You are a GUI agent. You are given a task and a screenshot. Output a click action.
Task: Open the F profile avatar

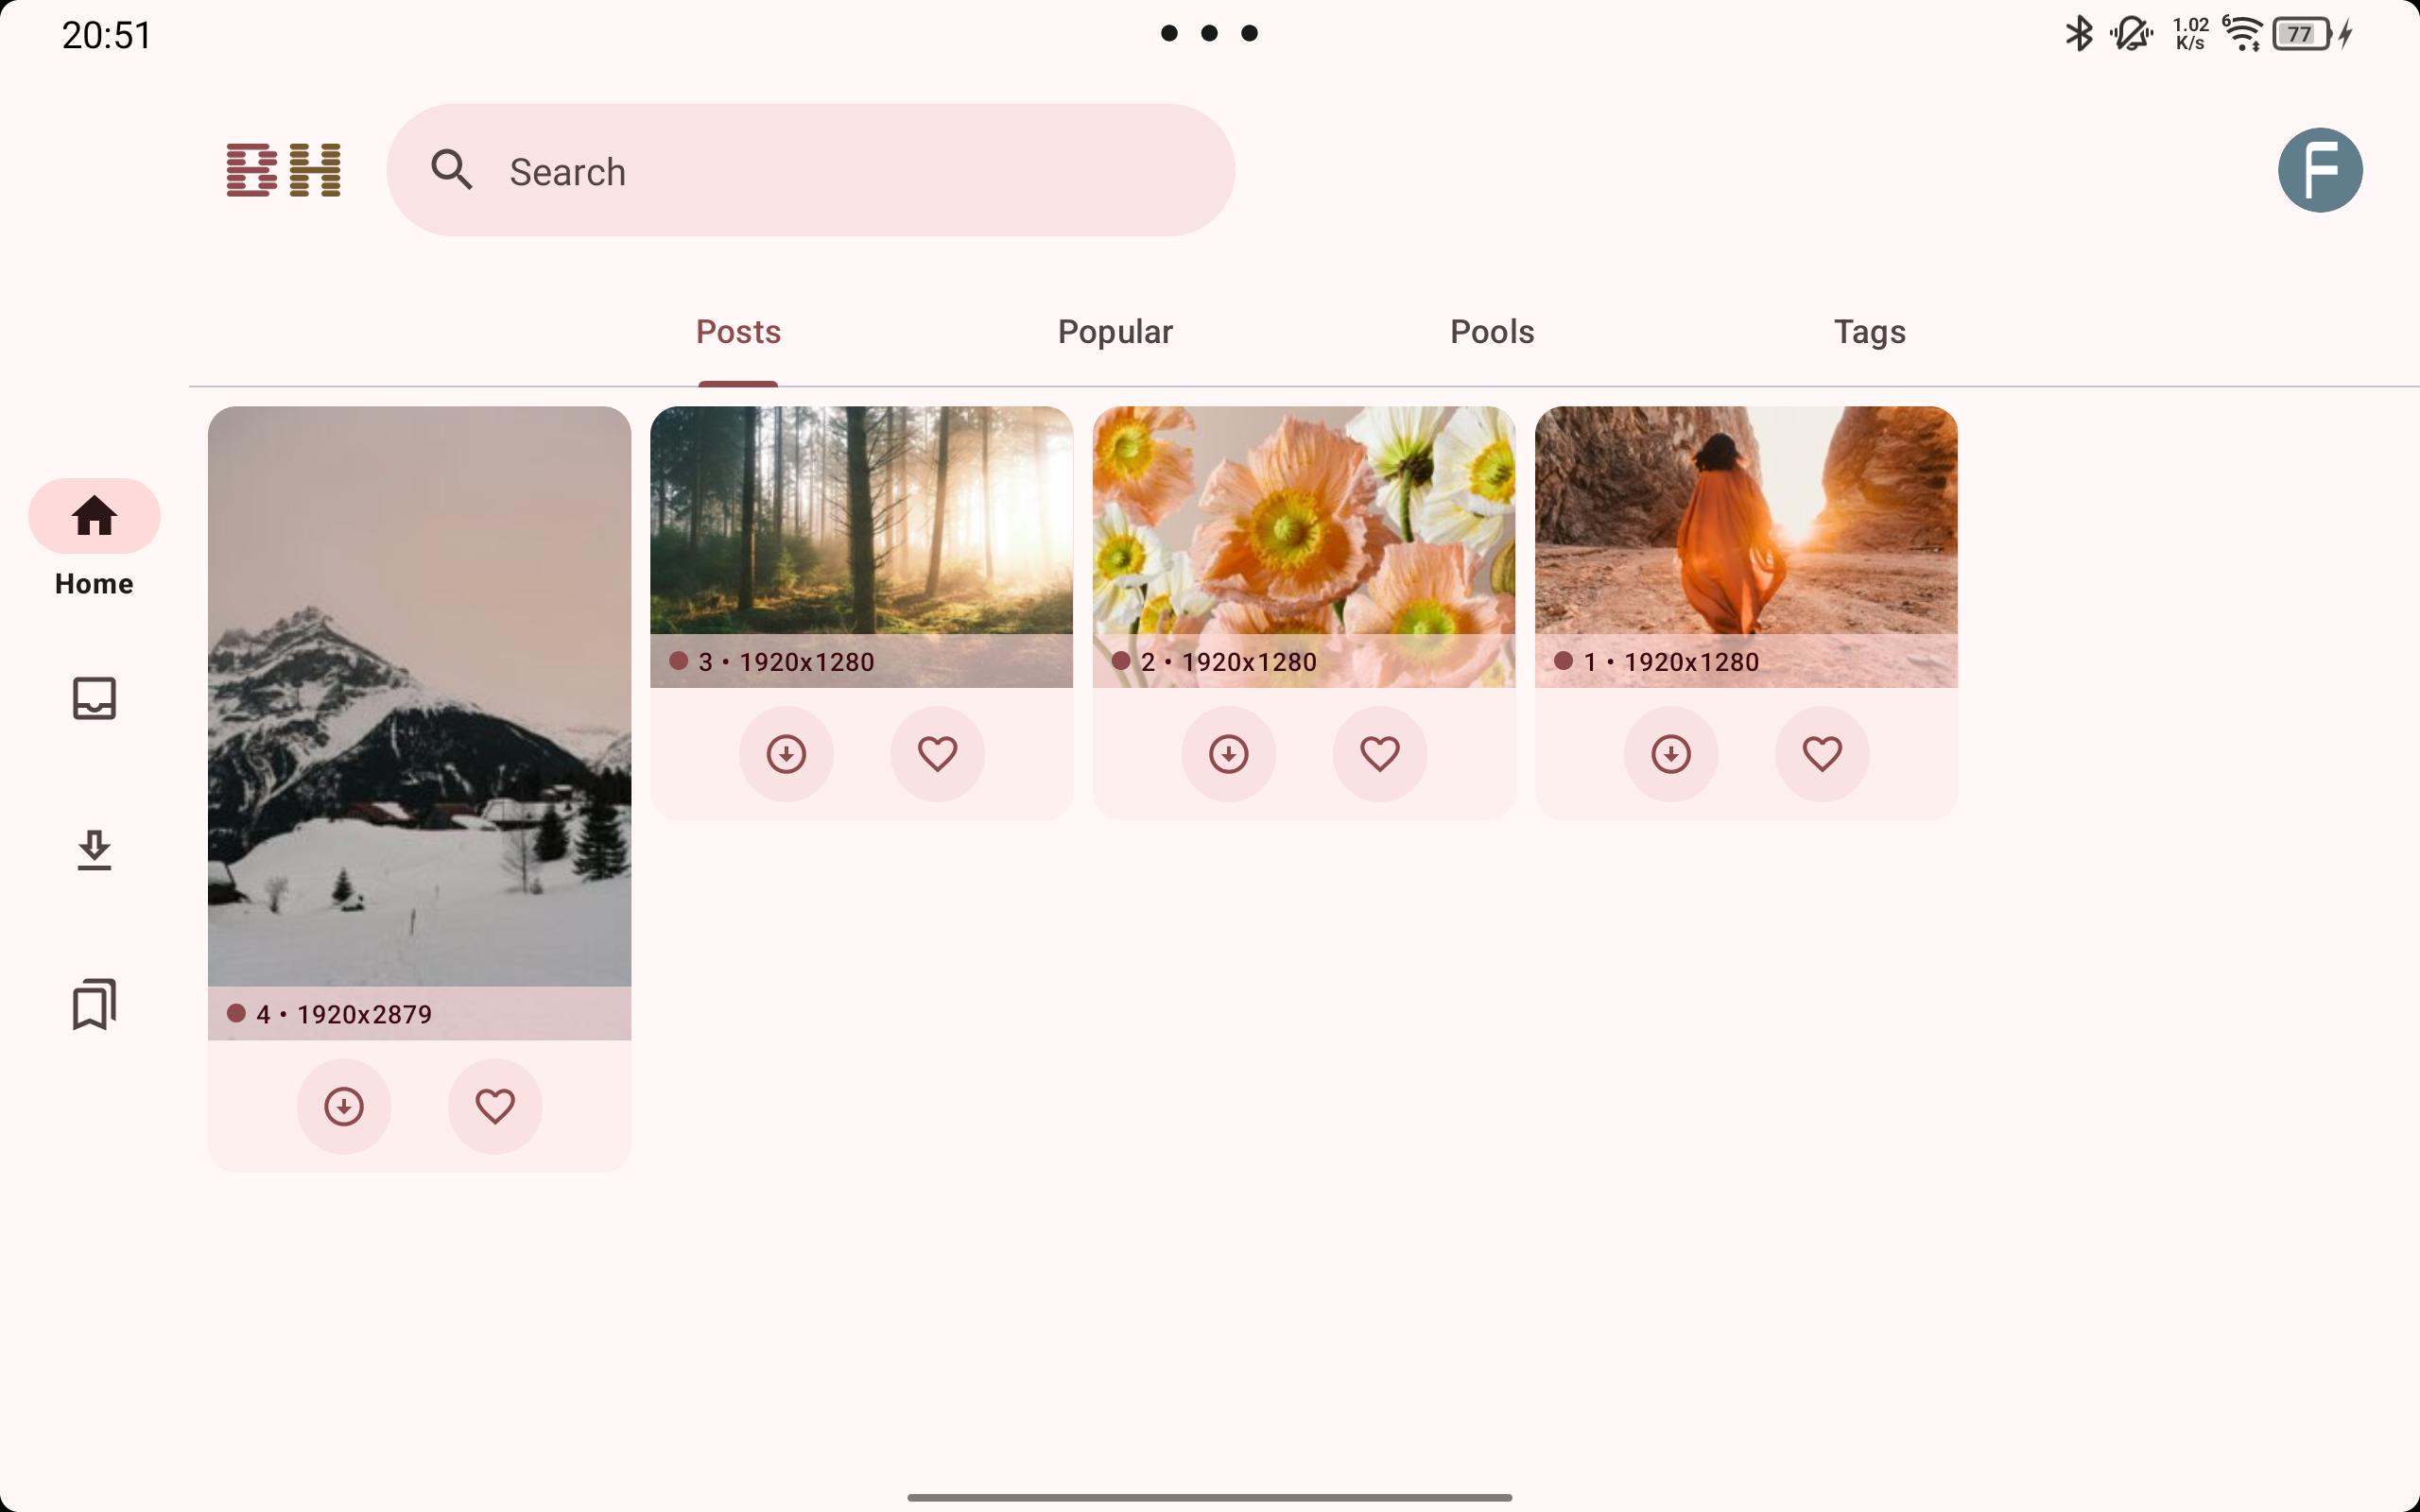(x=2320, y=170)
